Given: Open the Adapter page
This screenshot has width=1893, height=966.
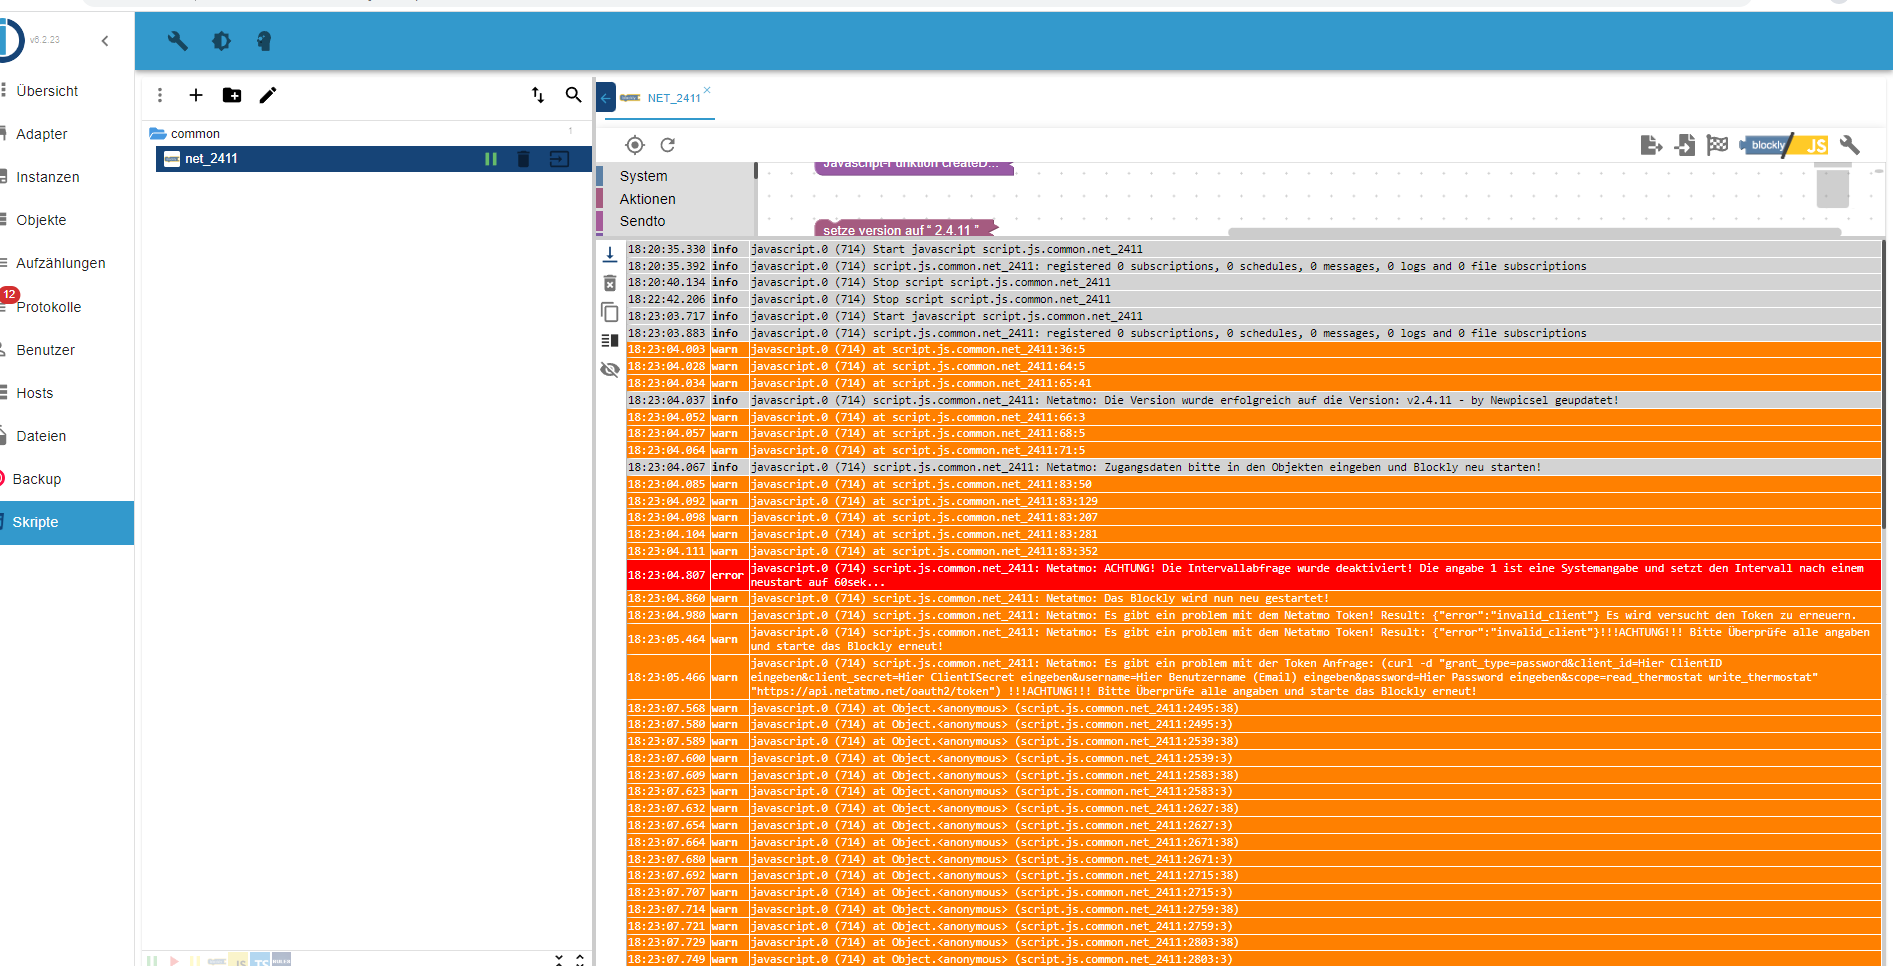Looking at the screenshot, I should tap(42, 134).
